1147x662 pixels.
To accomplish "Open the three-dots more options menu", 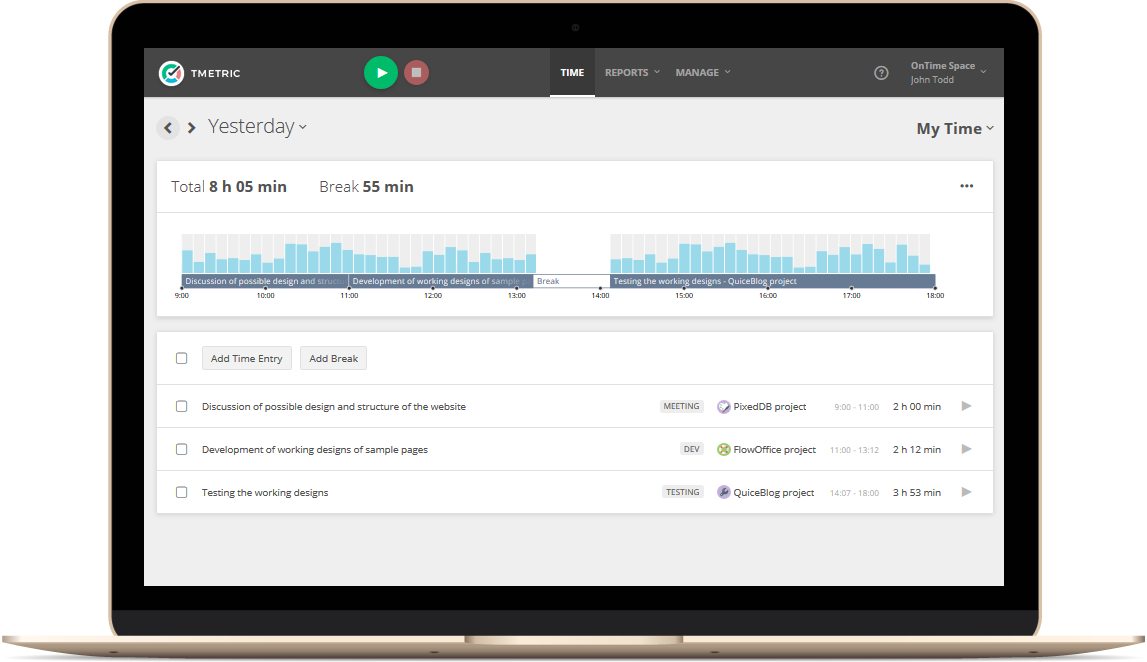I will coord(966,186).
